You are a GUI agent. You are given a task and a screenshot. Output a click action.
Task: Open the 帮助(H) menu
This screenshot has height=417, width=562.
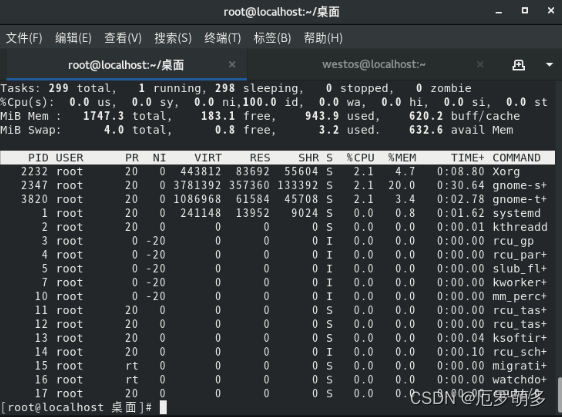(x=323, y=38)
